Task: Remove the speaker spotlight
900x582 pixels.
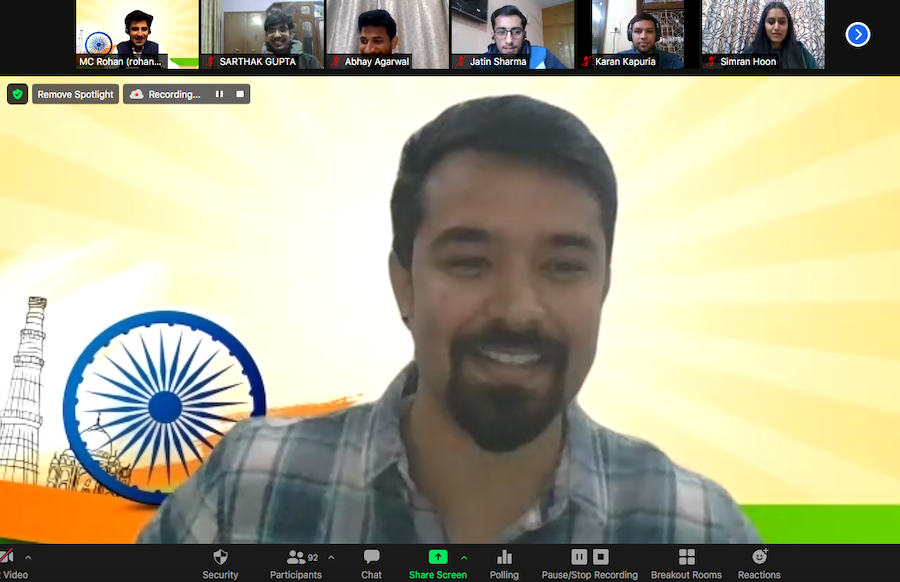Action: click(x=75, y=94)
